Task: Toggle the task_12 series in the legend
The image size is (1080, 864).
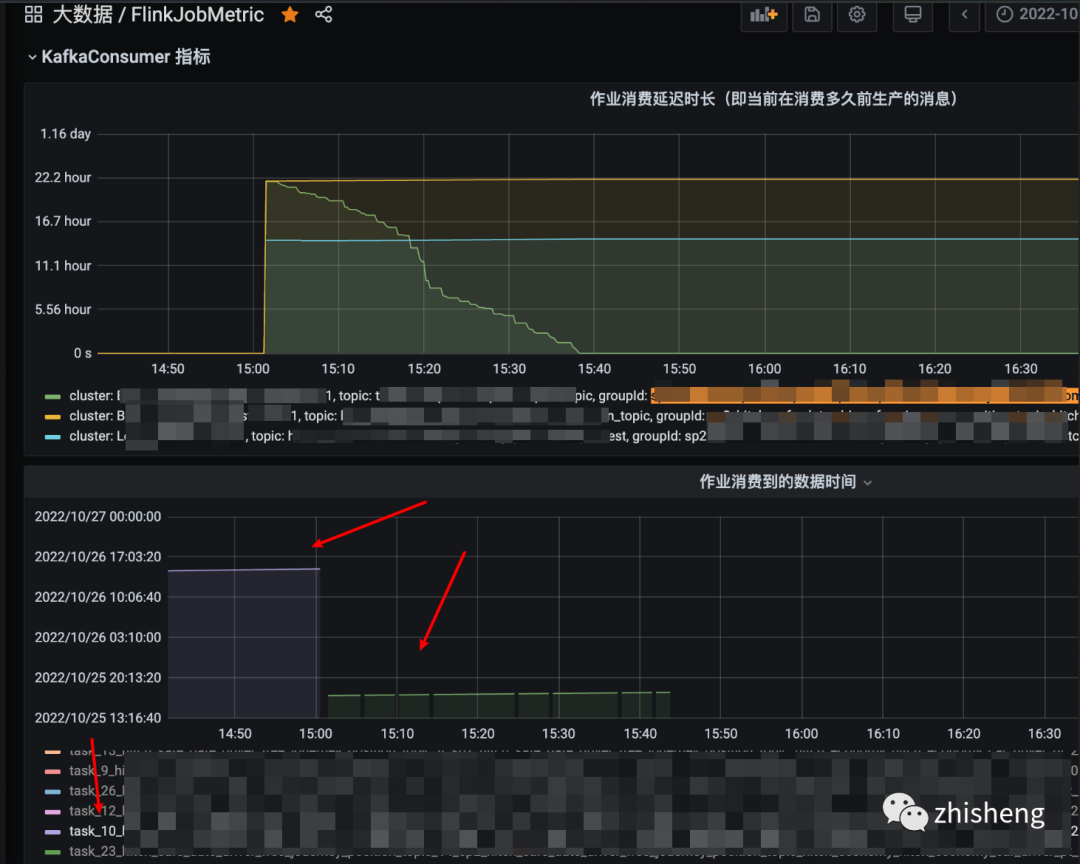Action: (x=573, y=811)
